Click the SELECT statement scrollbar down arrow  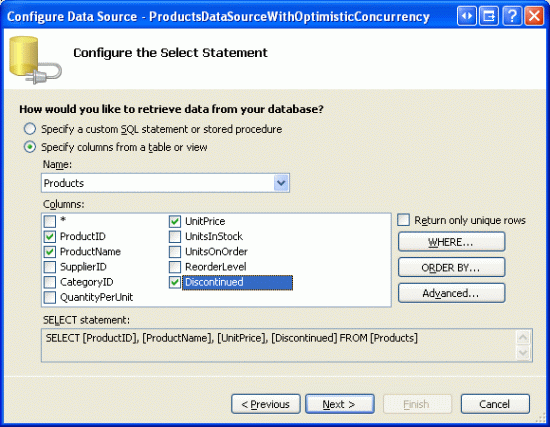point(523,352)
